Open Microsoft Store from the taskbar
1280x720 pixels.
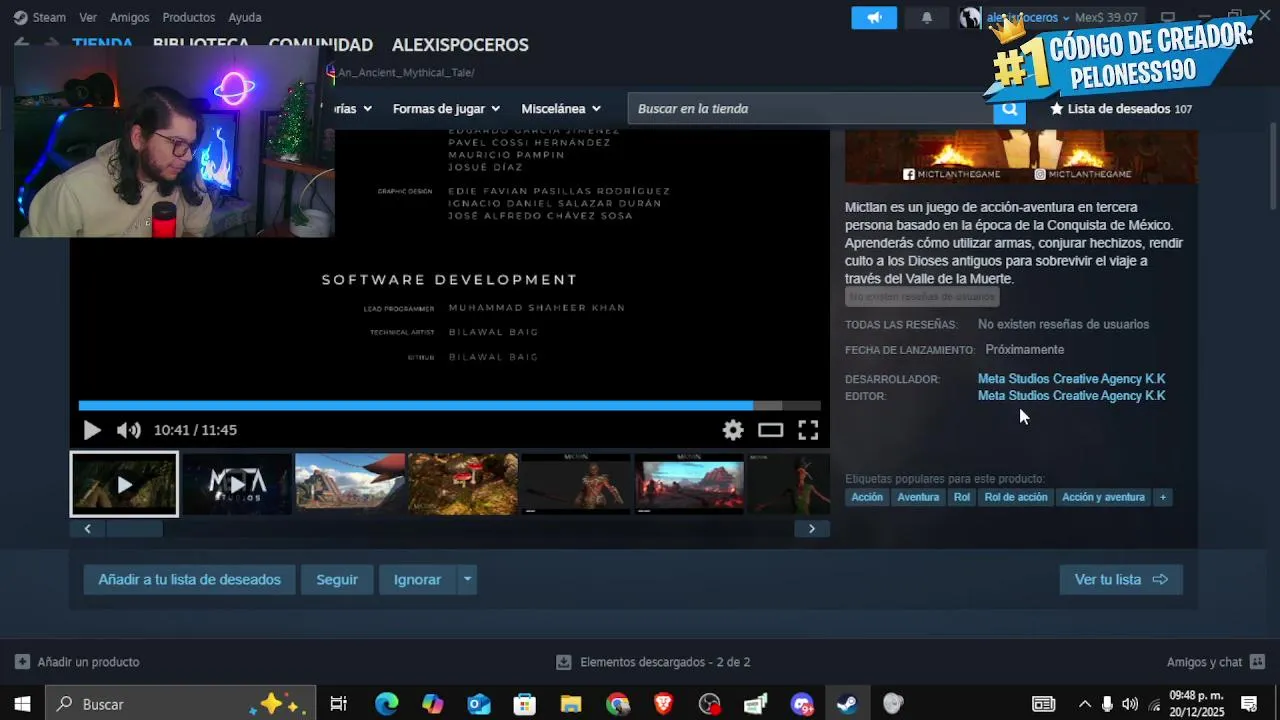525,704
